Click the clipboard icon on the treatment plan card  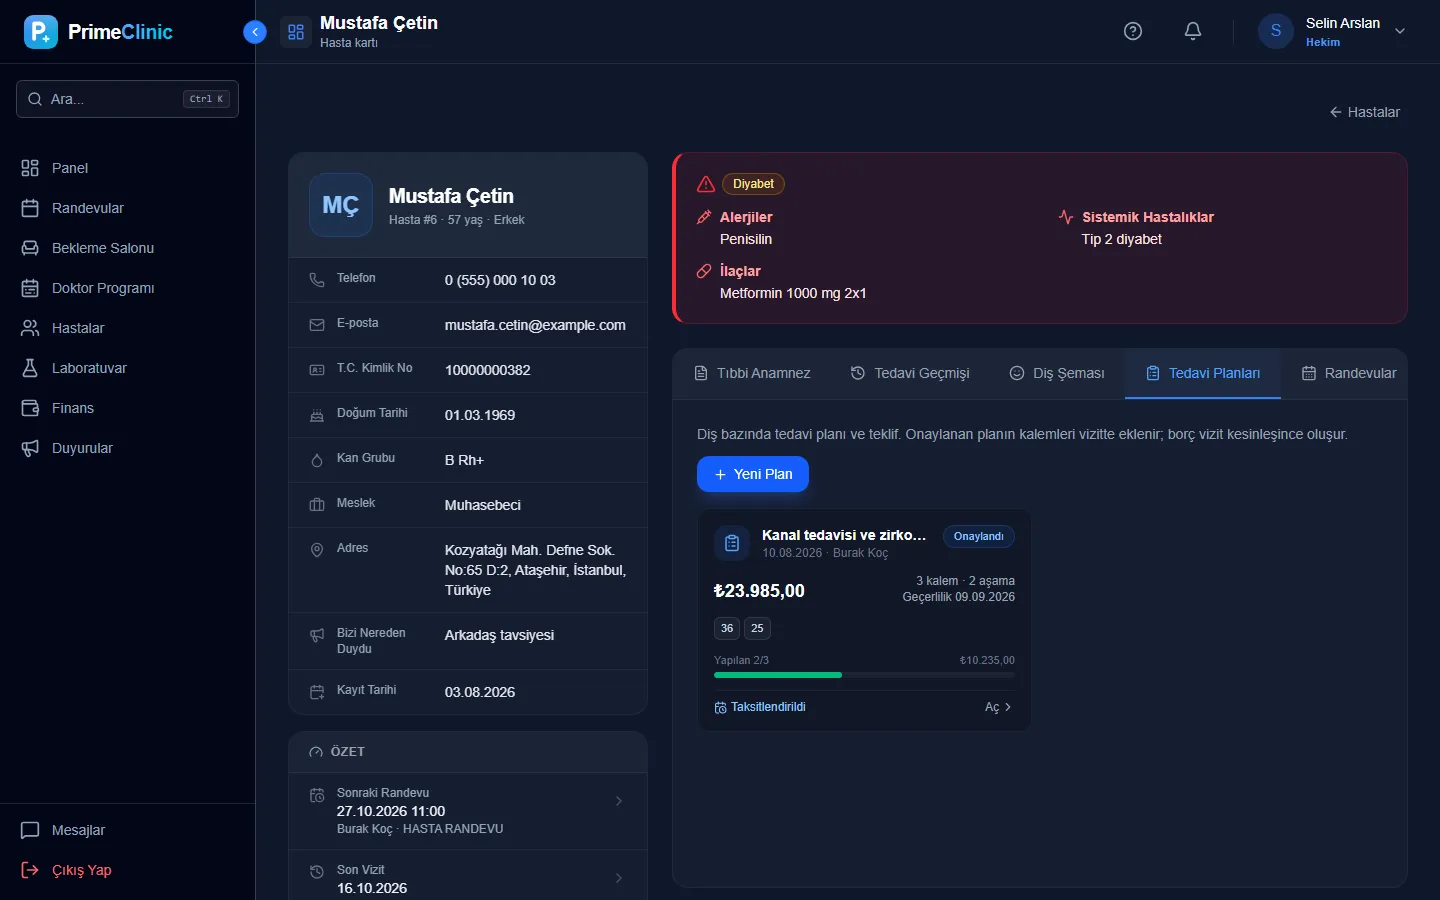click(x=732, y=543)
